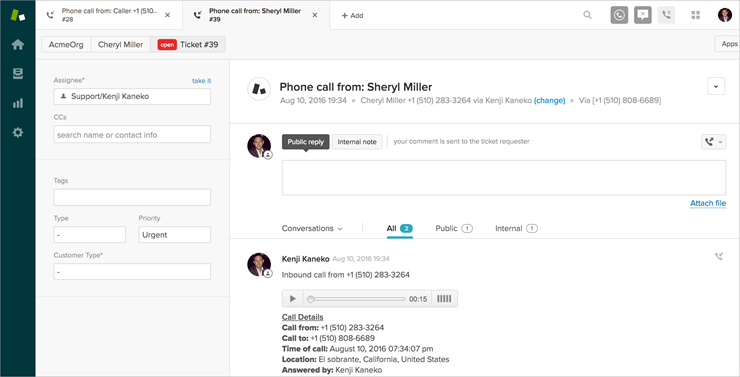Click the search magnifier icon
This screenshot has width=740, height=377.
tap(587, 15)
